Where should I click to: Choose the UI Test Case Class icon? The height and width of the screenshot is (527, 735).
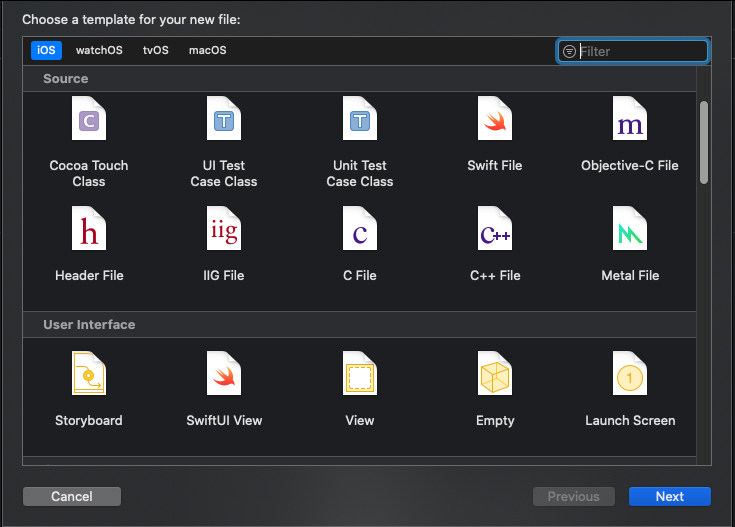(x=224, y=118)
